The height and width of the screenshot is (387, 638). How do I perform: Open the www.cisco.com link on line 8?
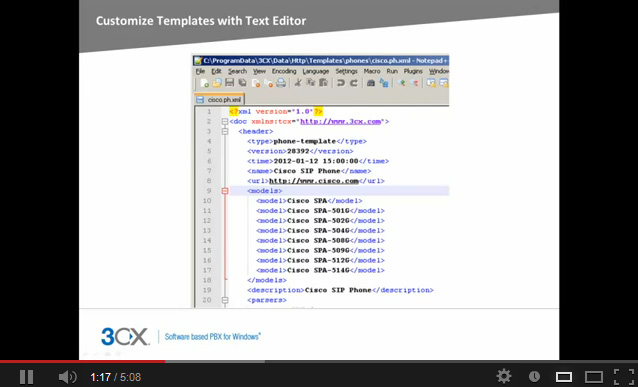(314, 181)
